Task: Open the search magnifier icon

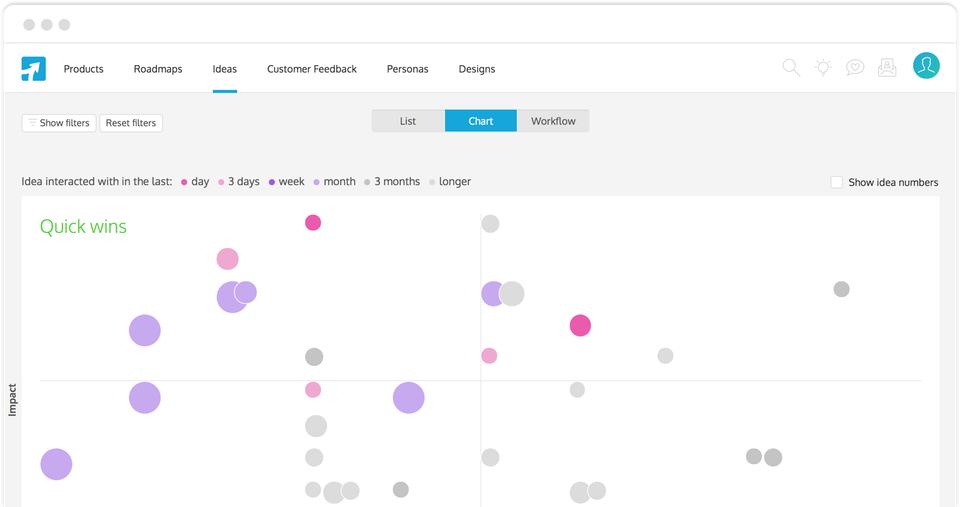Action: pos(791,67)
